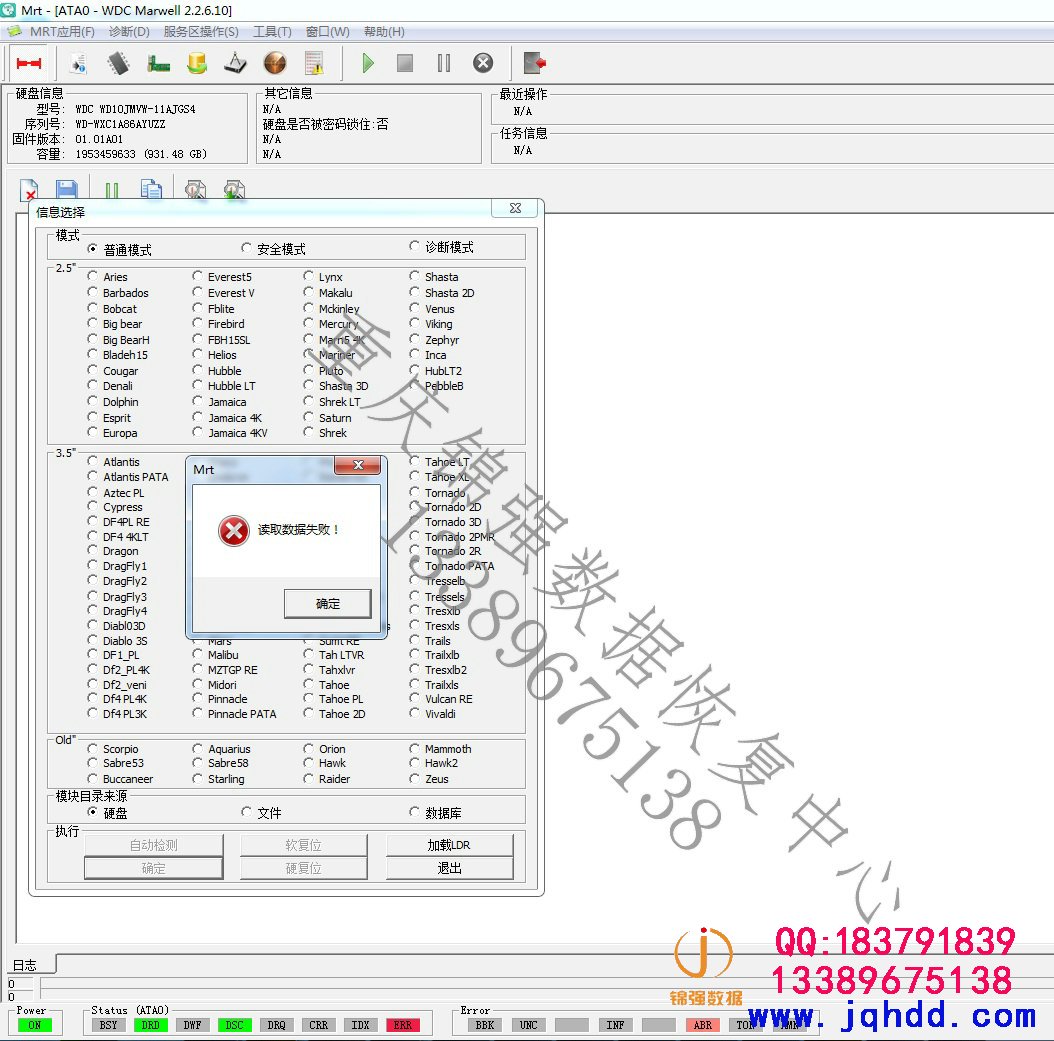Click the green double bar icon
The width and height of the screenshot is (1054, 1041).
click(x=112, y=190)
